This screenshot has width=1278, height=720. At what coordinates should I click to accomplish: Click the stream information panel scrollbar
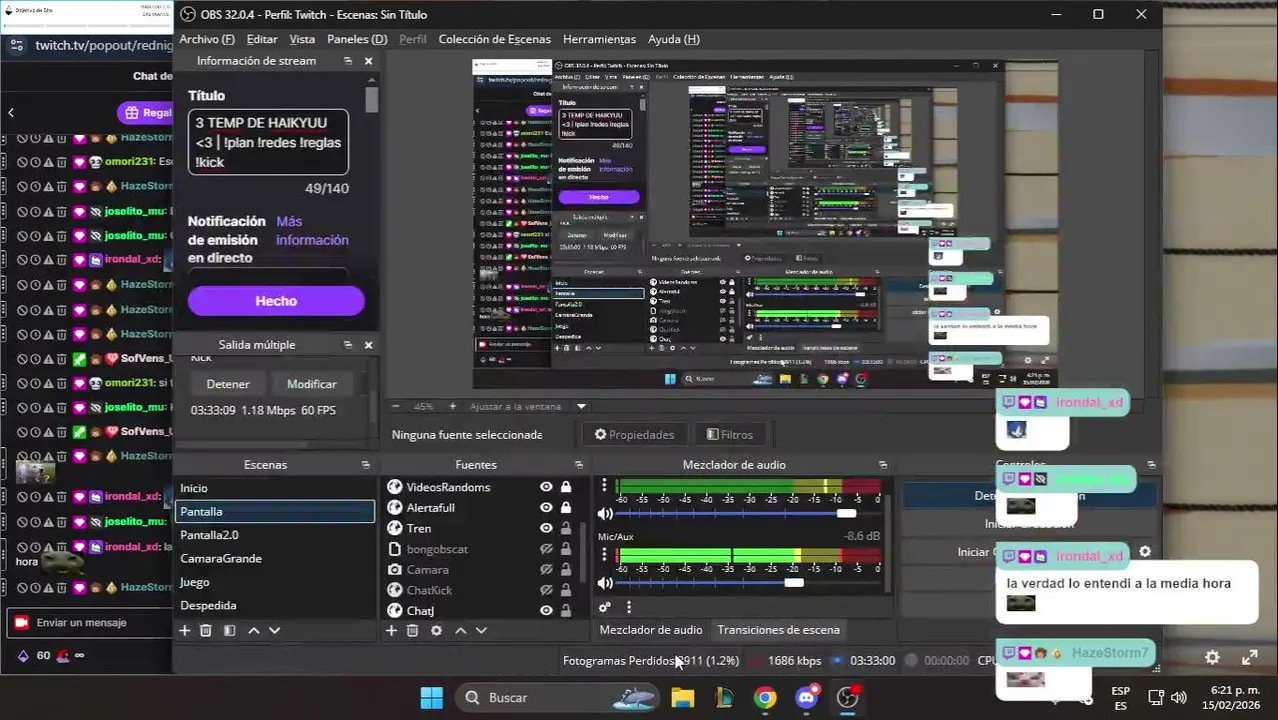coord(372,100)
